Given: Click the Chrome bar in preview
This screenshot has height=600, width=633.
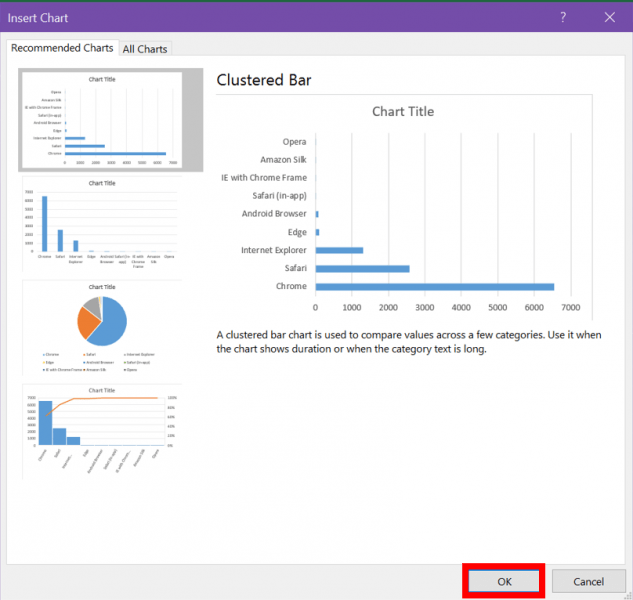Looking at the screenshot, I should tap(434, 287).
